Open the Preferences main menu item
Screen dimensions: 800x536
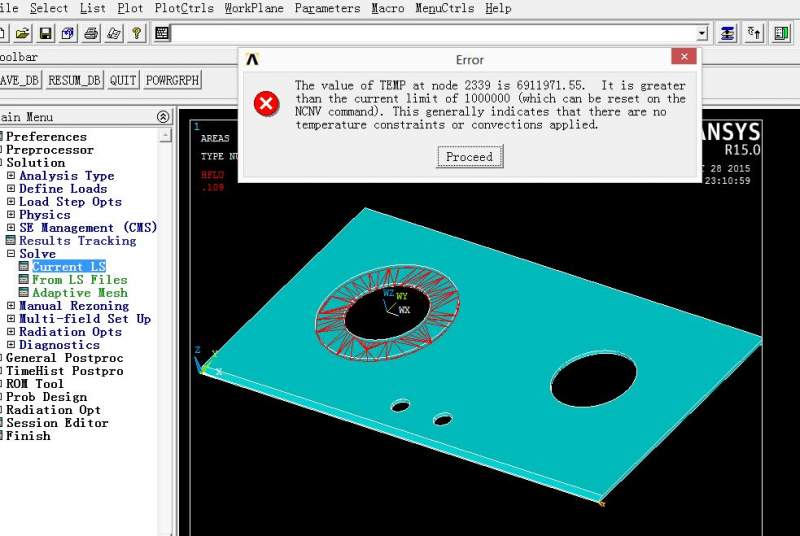pos(46,137)
